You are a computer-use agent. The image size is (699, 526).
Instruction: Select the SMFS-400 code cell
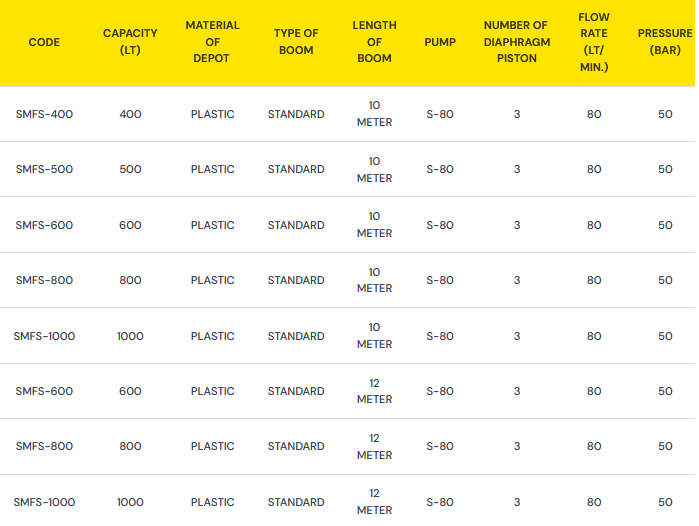[x=44, y=114]
